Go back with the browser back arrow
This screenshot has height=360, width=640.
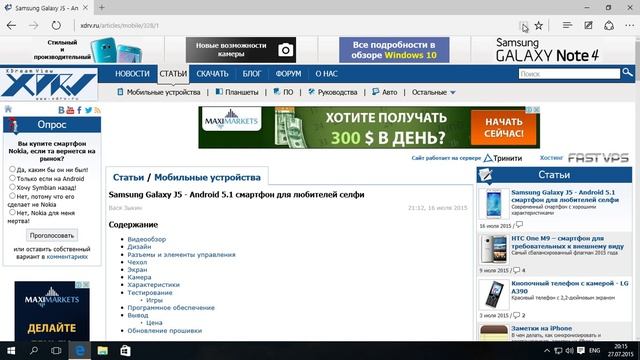(11, 25)
